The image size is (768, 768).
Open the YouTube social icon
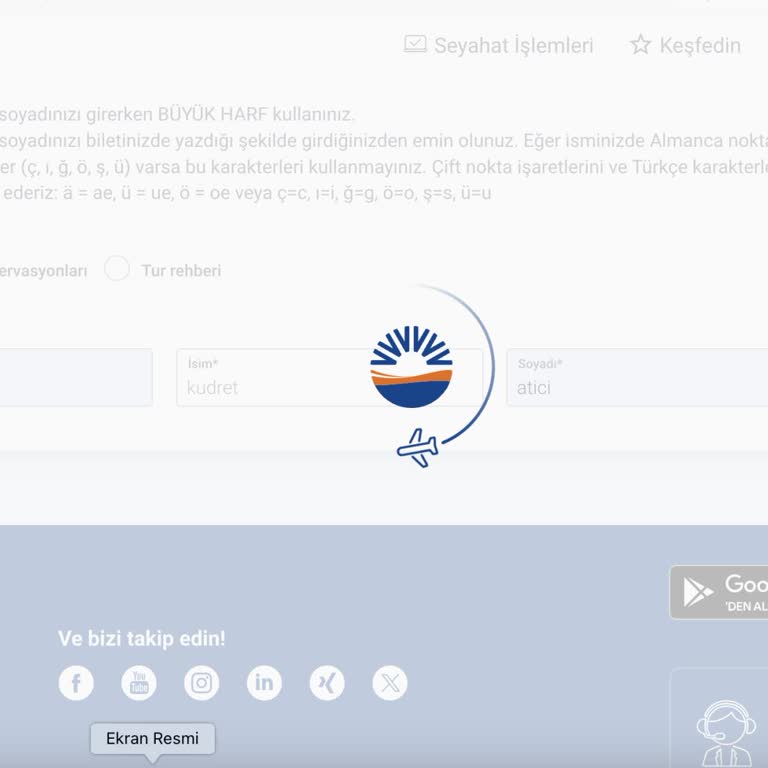click(139, 683)
